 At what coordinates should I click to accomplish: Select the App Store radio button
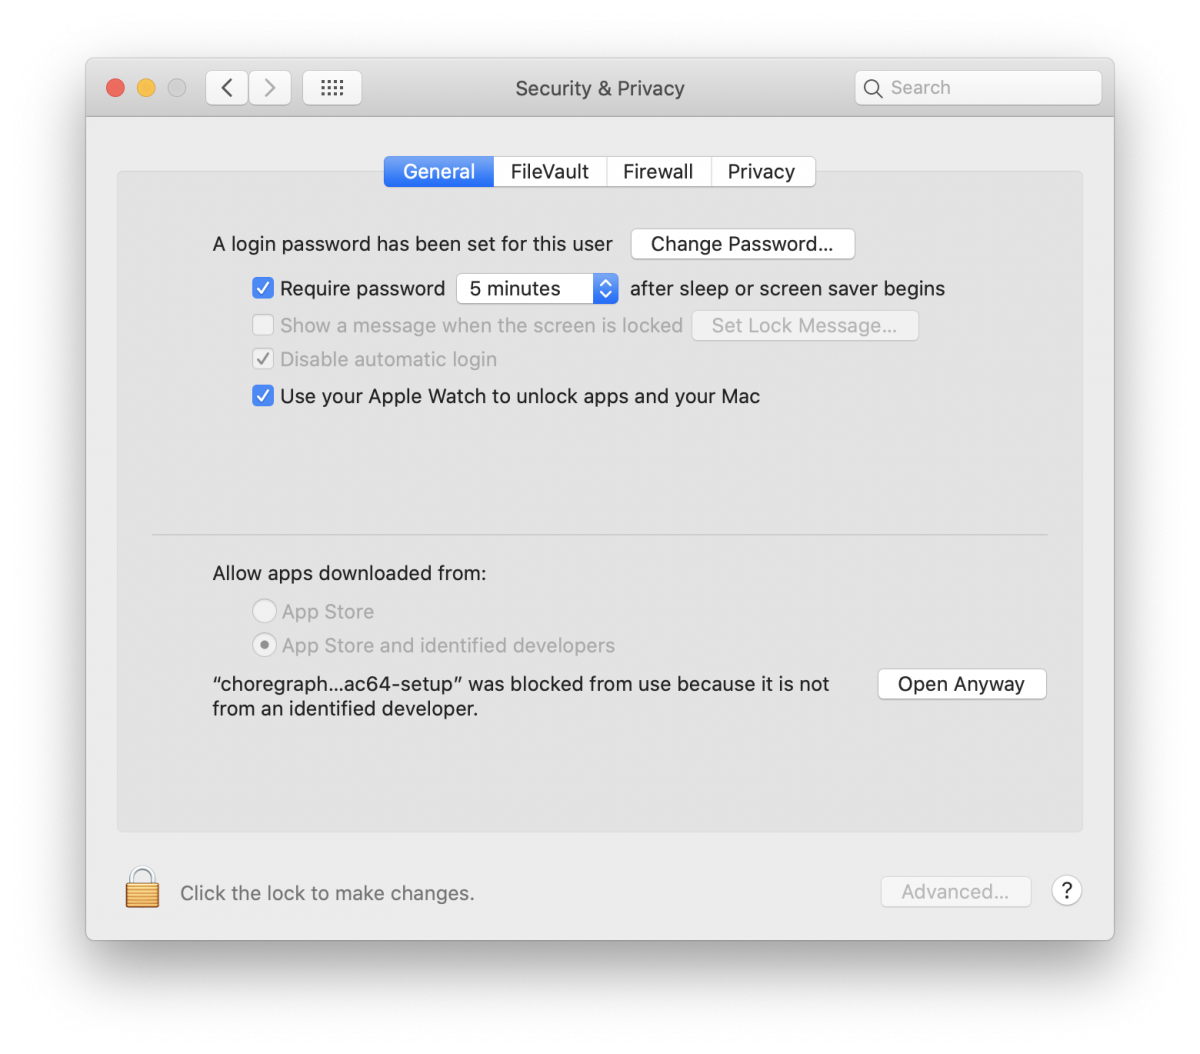pyautogui.click(x=264, y=610)
